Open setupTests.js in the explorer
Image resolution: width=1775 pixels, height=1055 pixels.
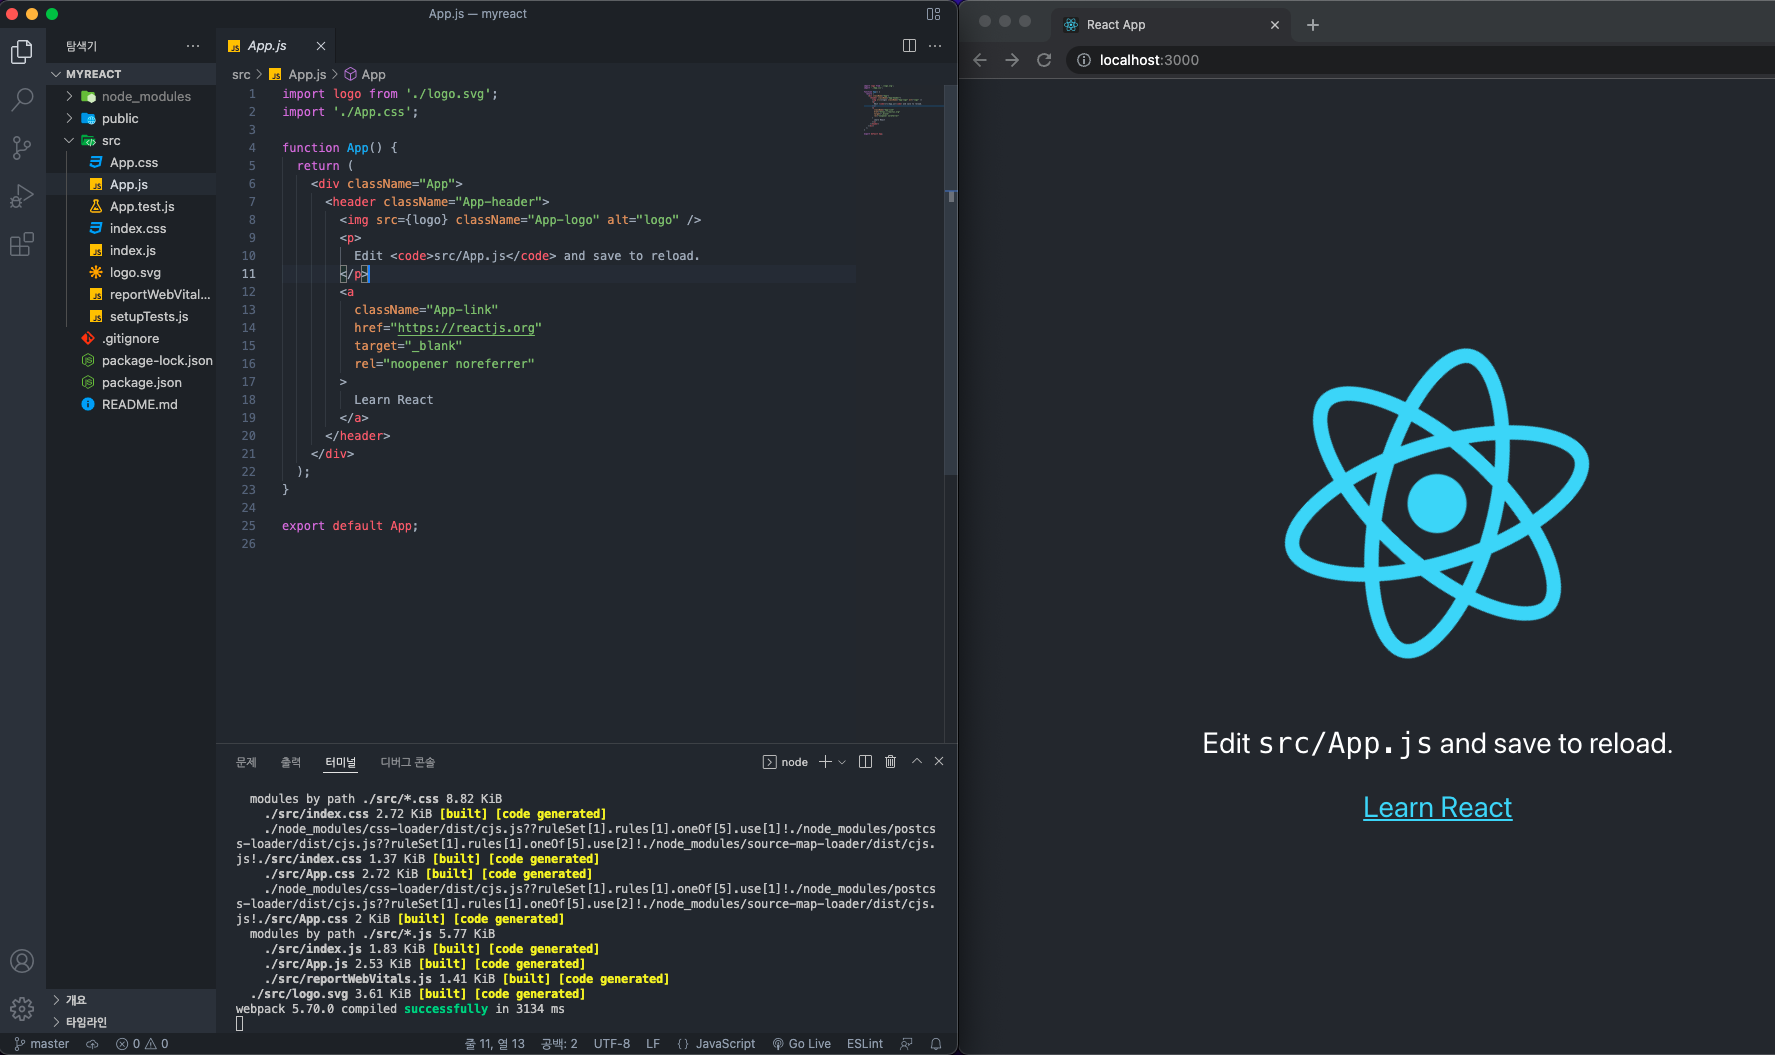131,316
